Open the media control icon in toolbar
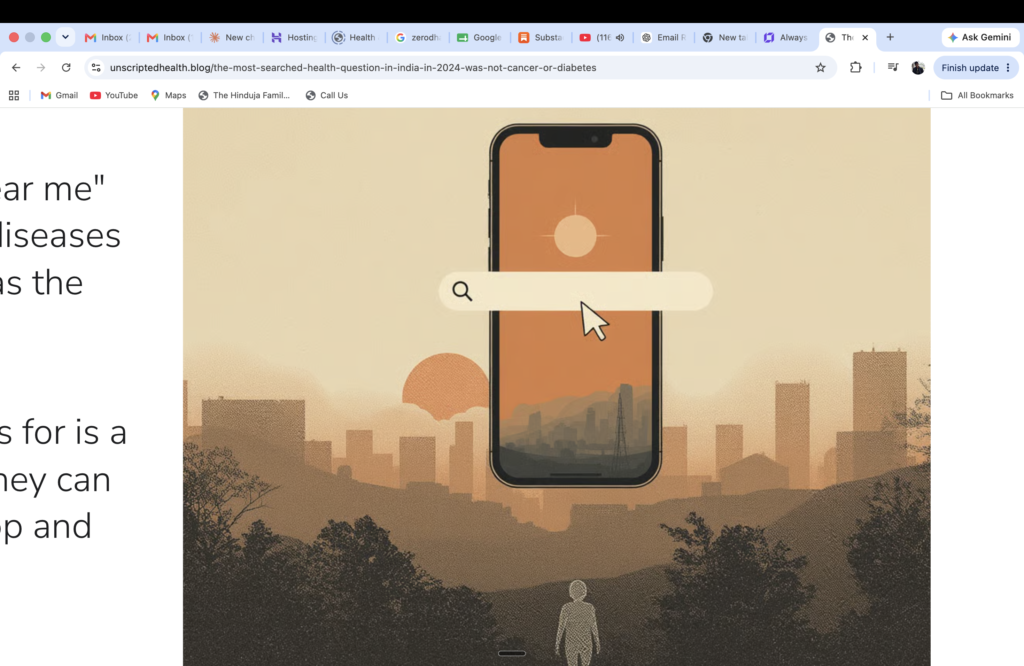Screen dimensions: 1024x666 coord(893,67)
